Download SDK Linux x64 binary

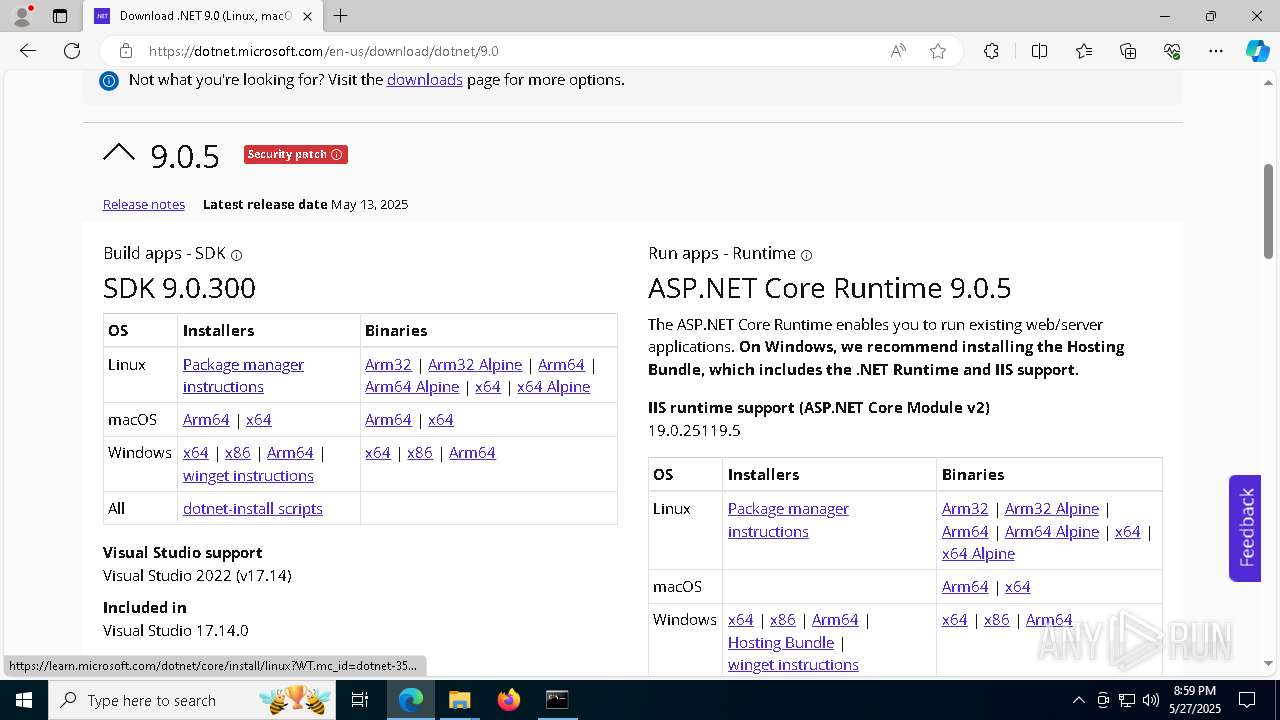488,387
